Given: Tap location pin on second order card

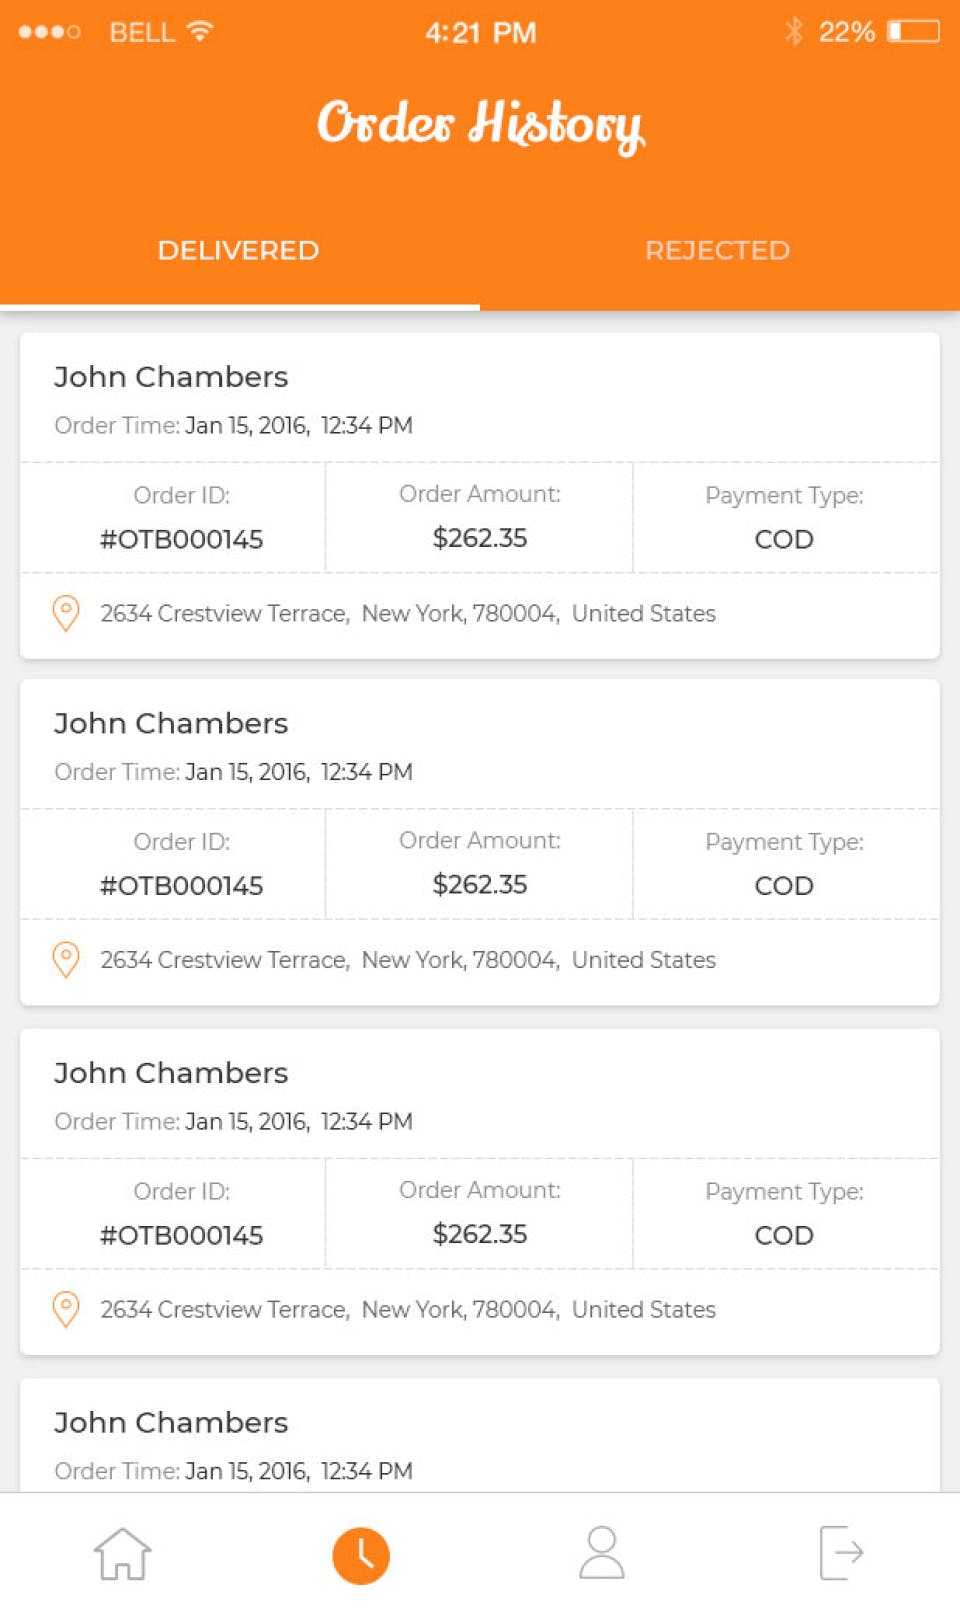Looking at the screenshot, I should pyautogui.click(x=66, y=960).
